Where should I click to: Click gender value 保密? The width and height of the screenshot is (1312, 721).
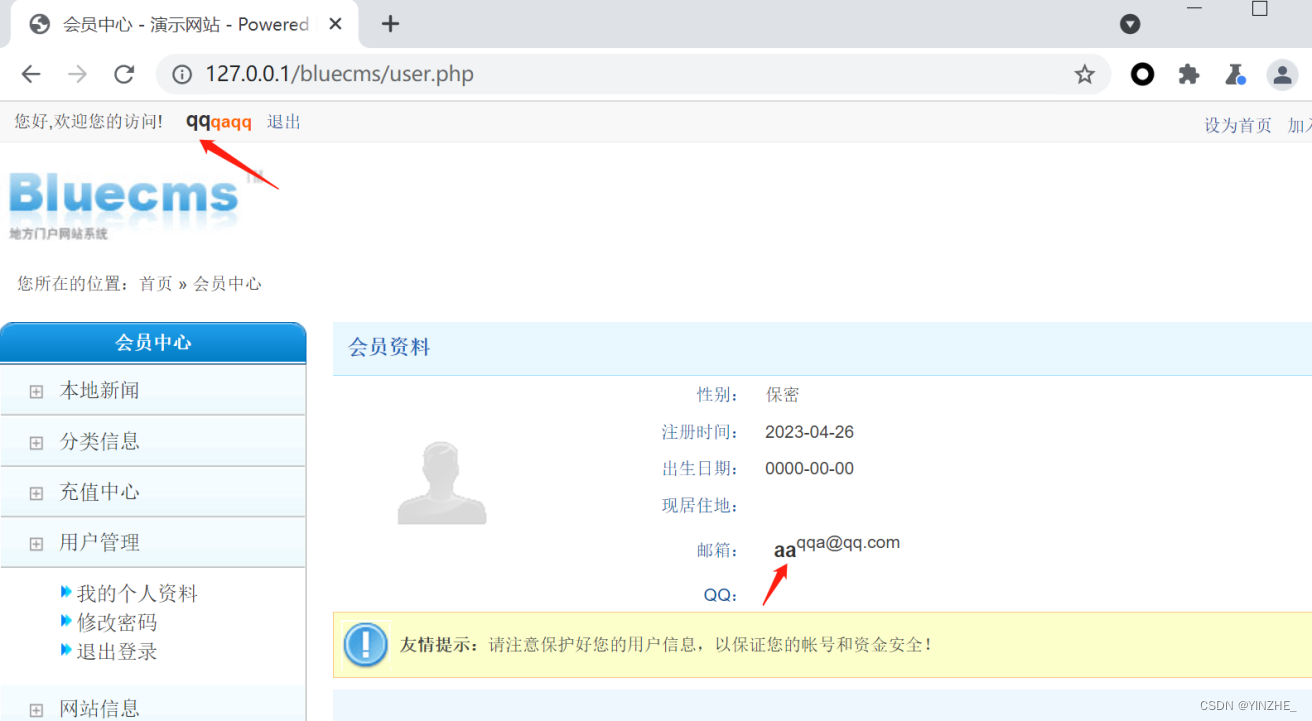click(783, 394)
